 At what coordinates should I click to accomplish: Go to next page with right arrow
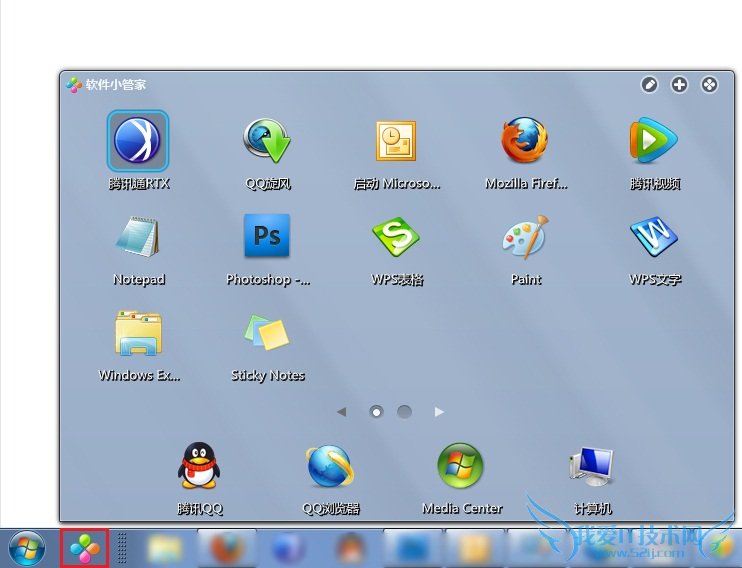point(439,412)
